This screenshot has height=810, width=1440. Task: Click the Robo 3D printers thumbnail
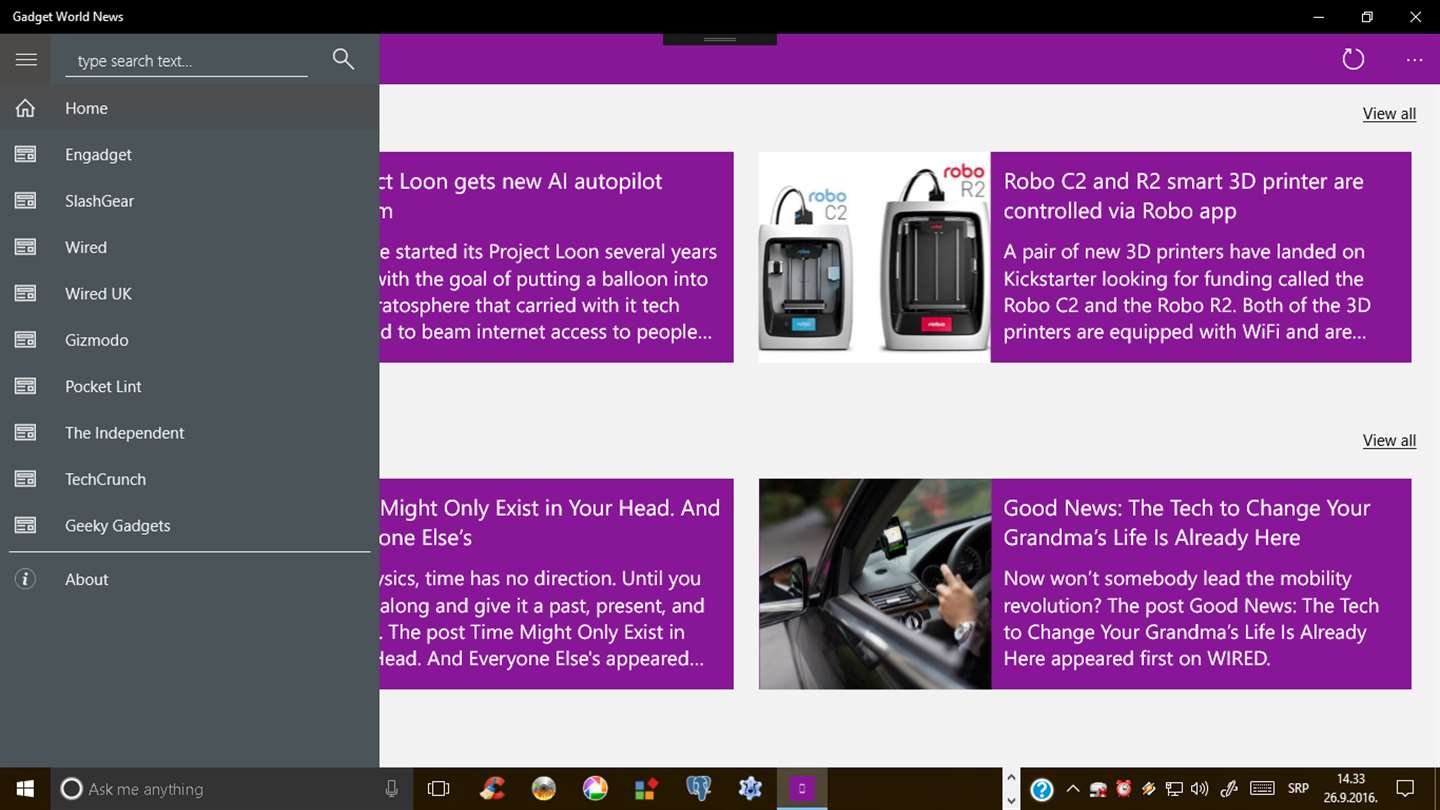point(875,257)
